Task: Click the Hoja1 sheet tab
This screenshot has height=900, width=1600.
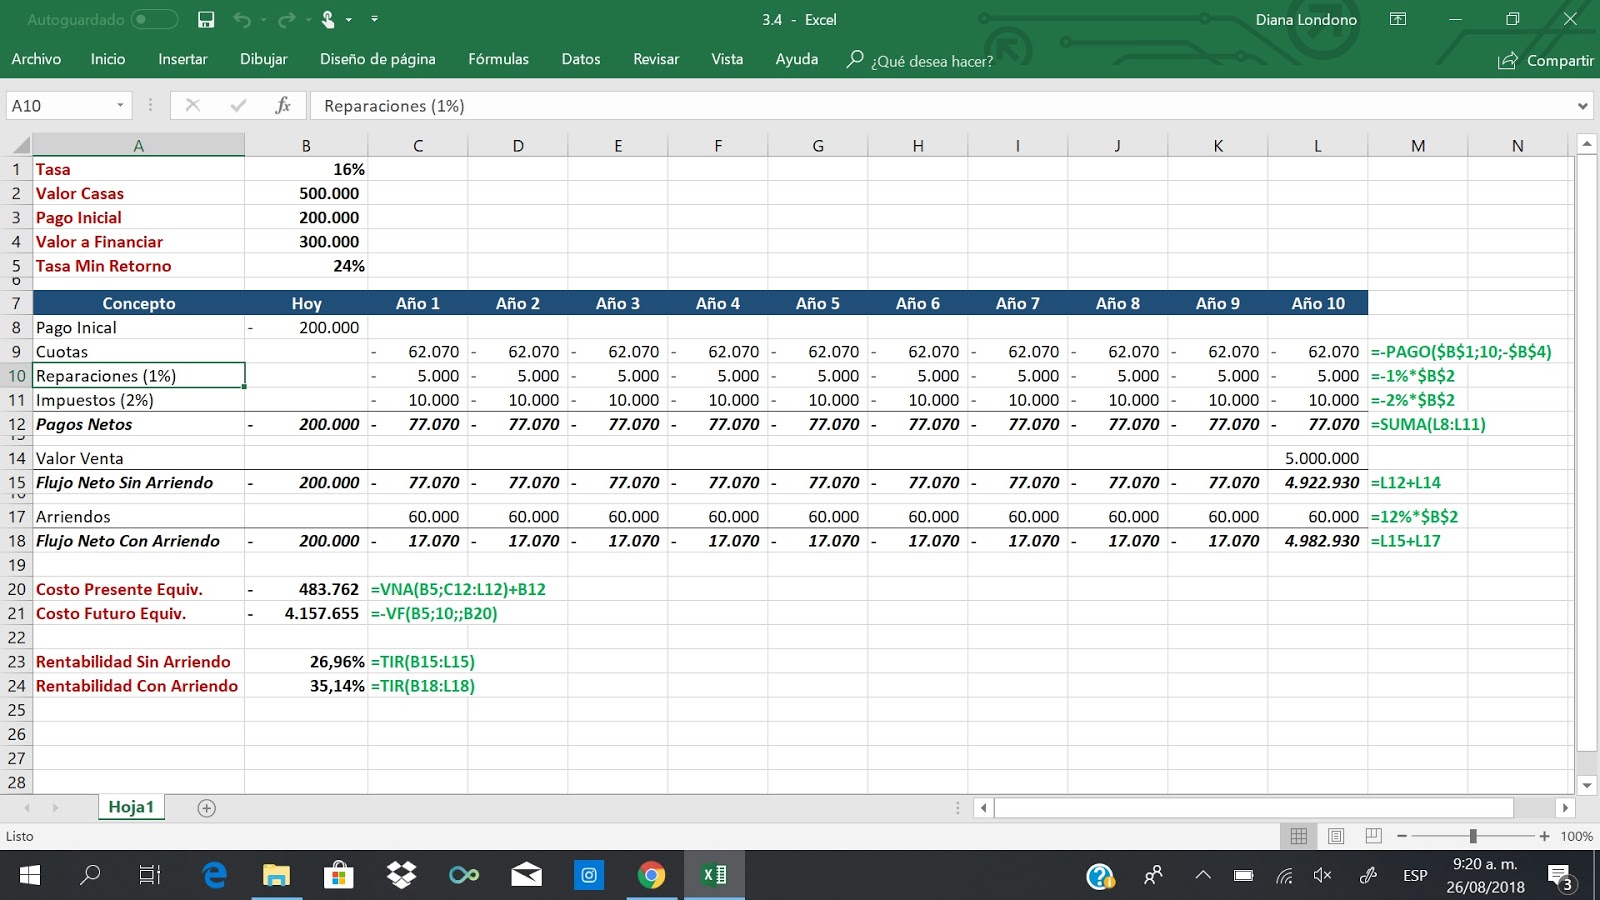Action: click(131, 806)
